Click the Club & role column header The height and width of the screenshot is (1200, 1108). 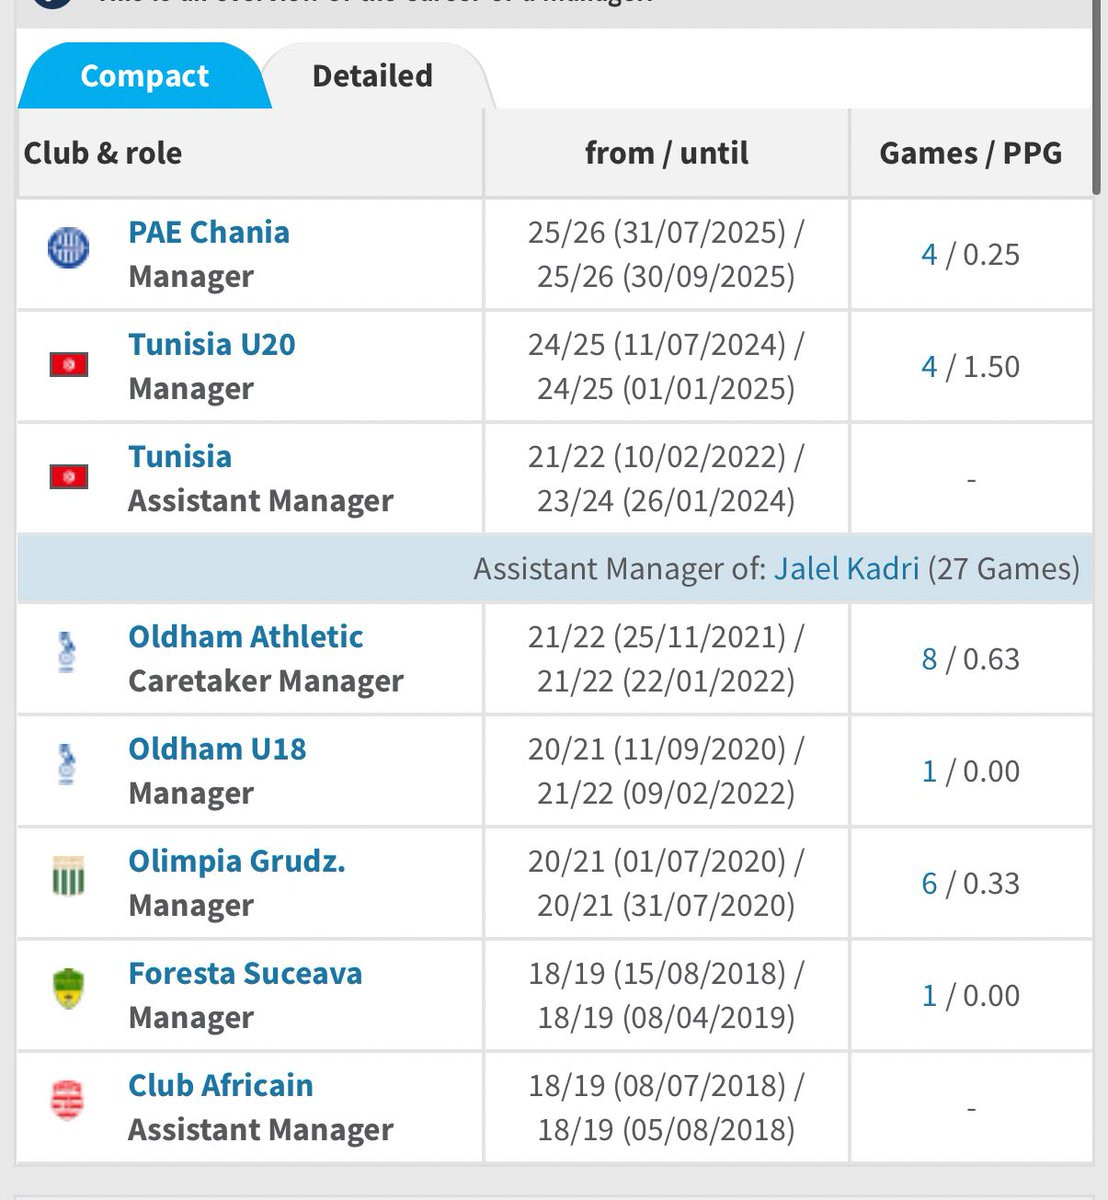pos(103,153)
